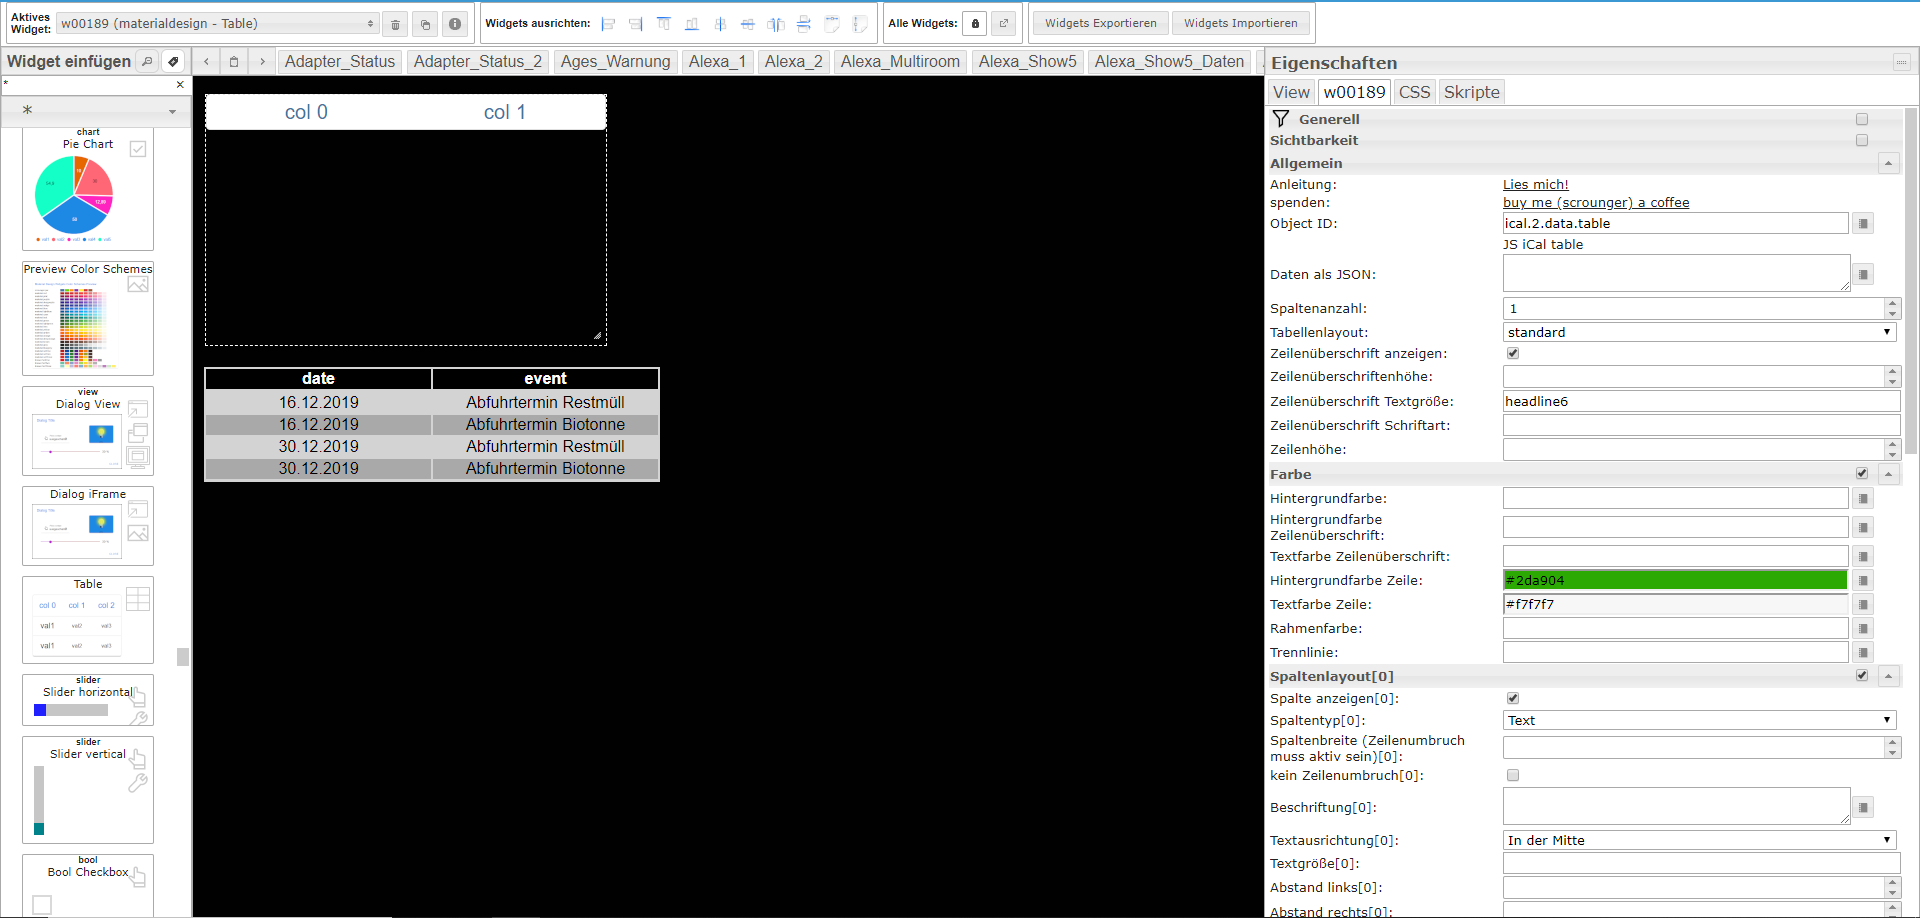Open the Textausrichtung[0] dropdown
Image resolution: width=1920 pixels, height=918 pixels.
[x=1700, y=840]
